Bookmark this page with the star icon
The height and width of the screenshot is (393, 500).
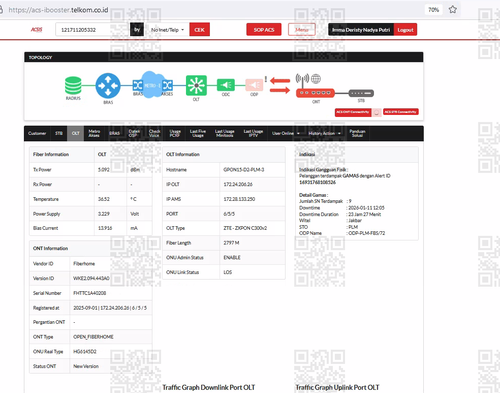pos(452,10)
